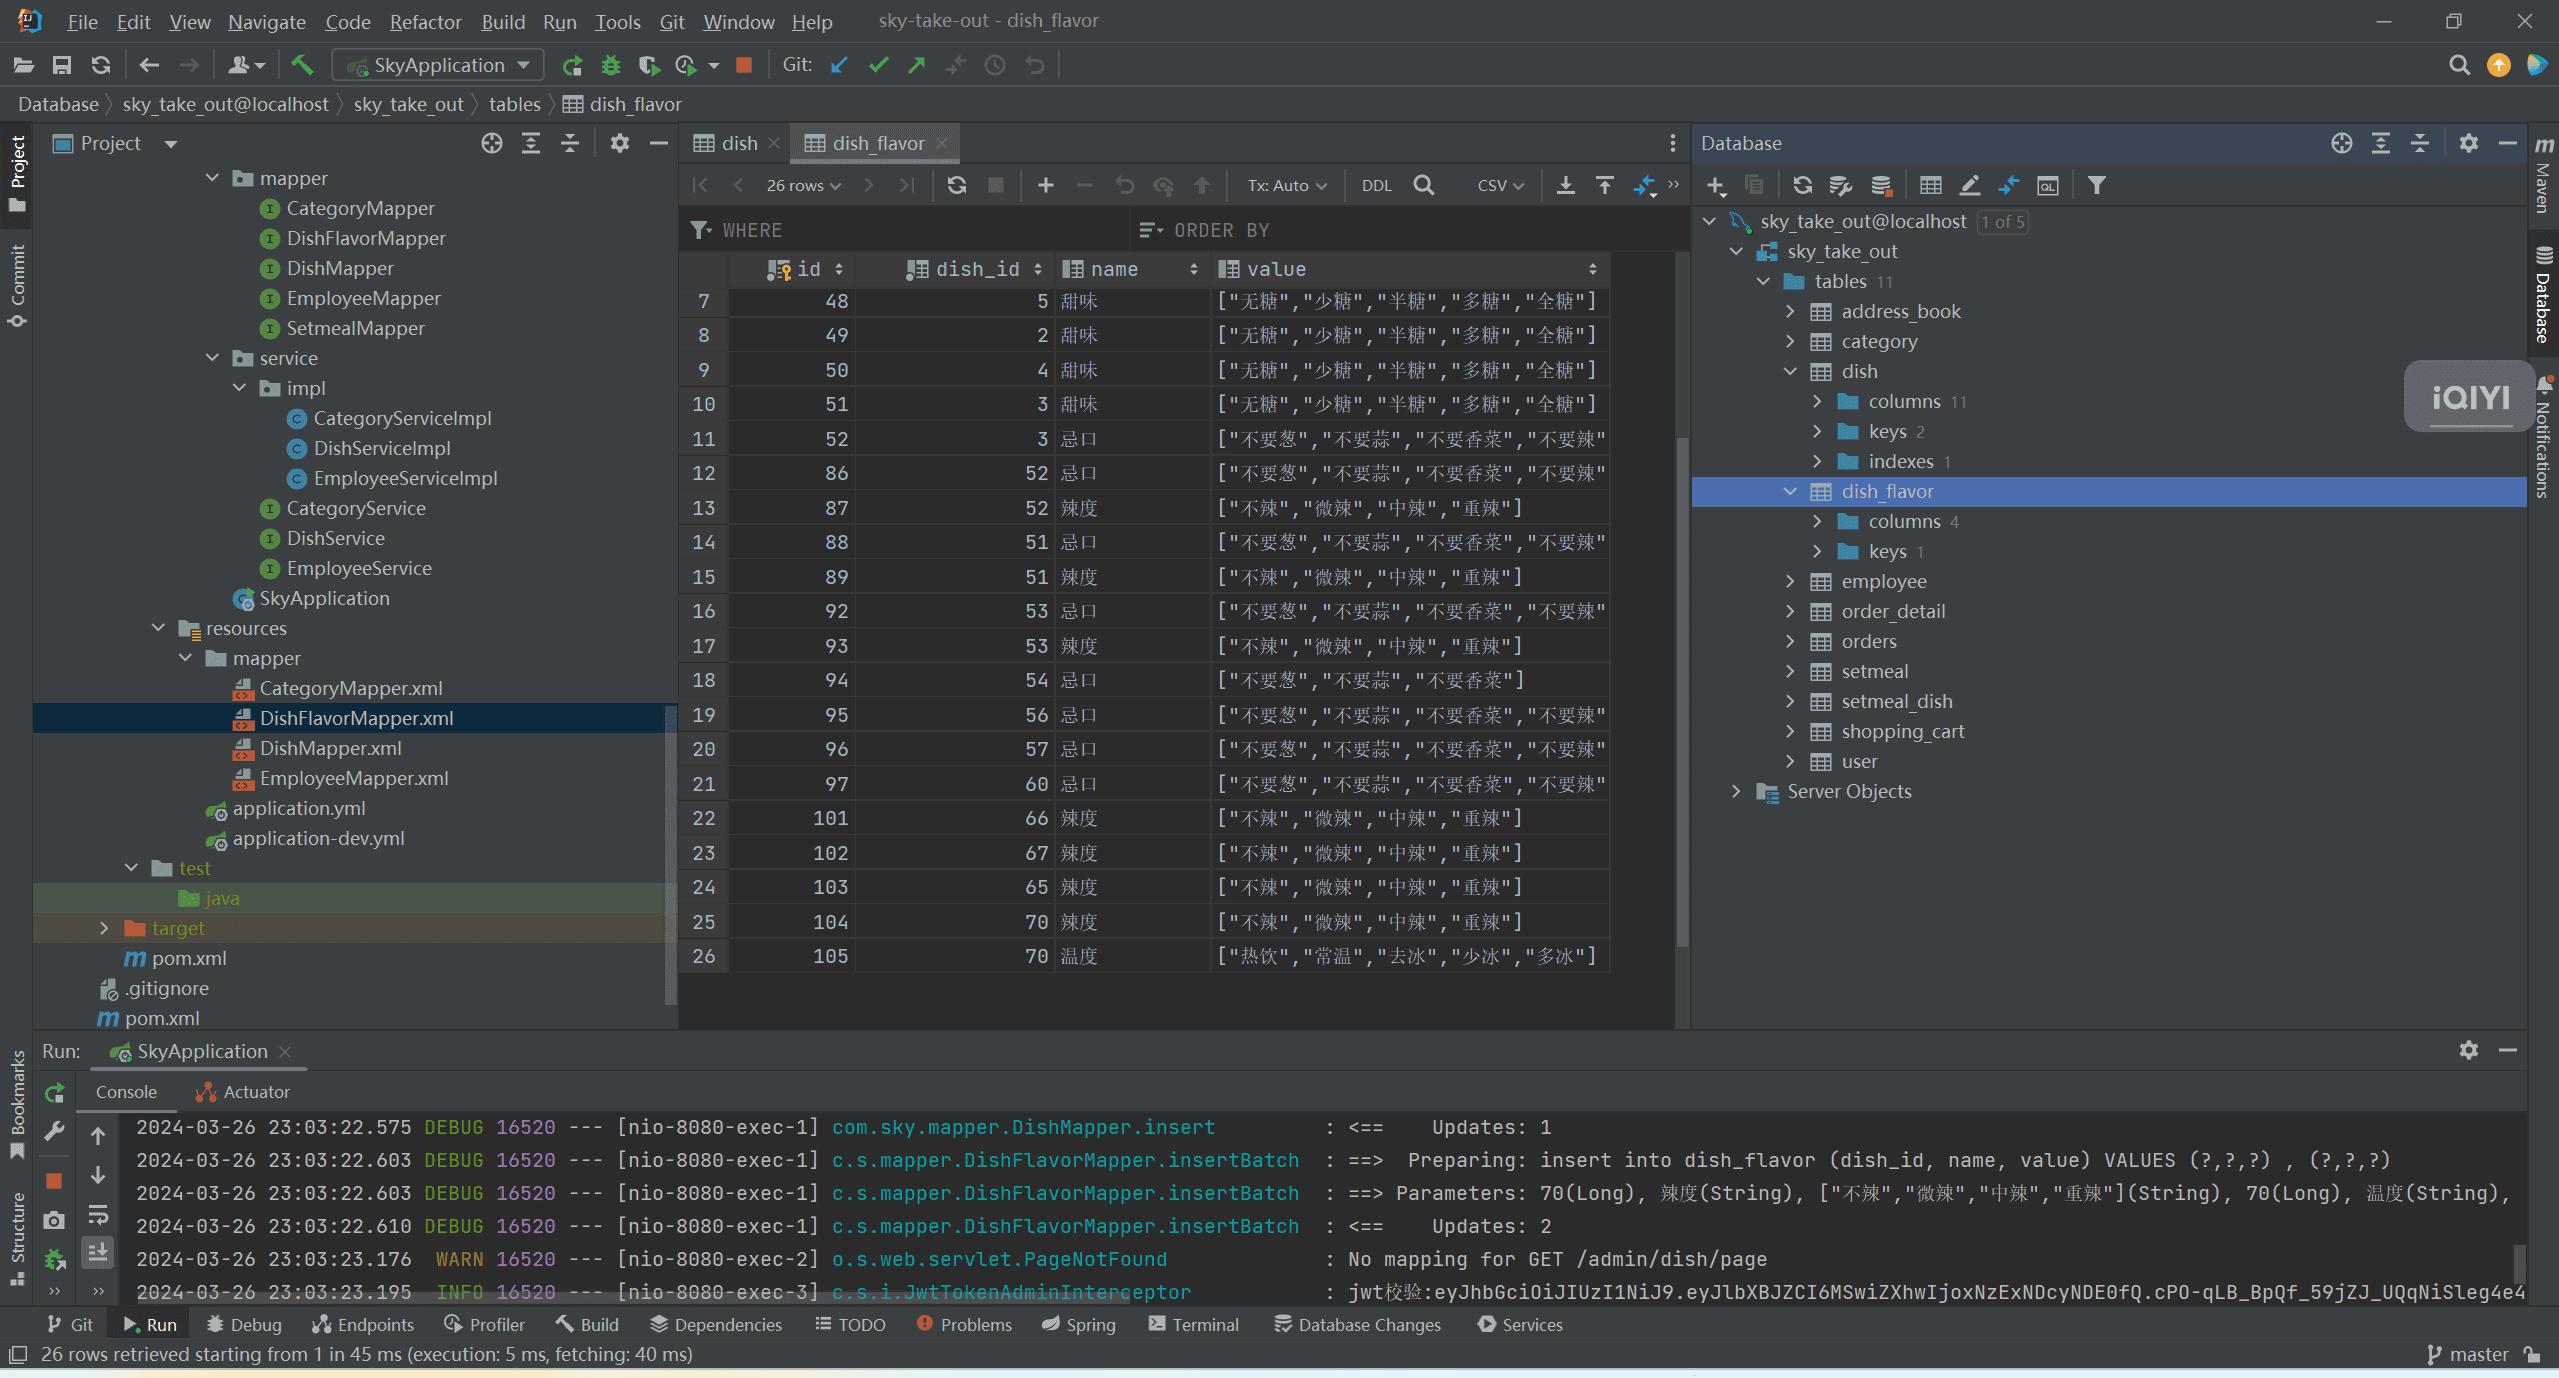Save all with the floppy disk icon
The width and height of the screenshot is (2559, 1378).
pos(62,65)
